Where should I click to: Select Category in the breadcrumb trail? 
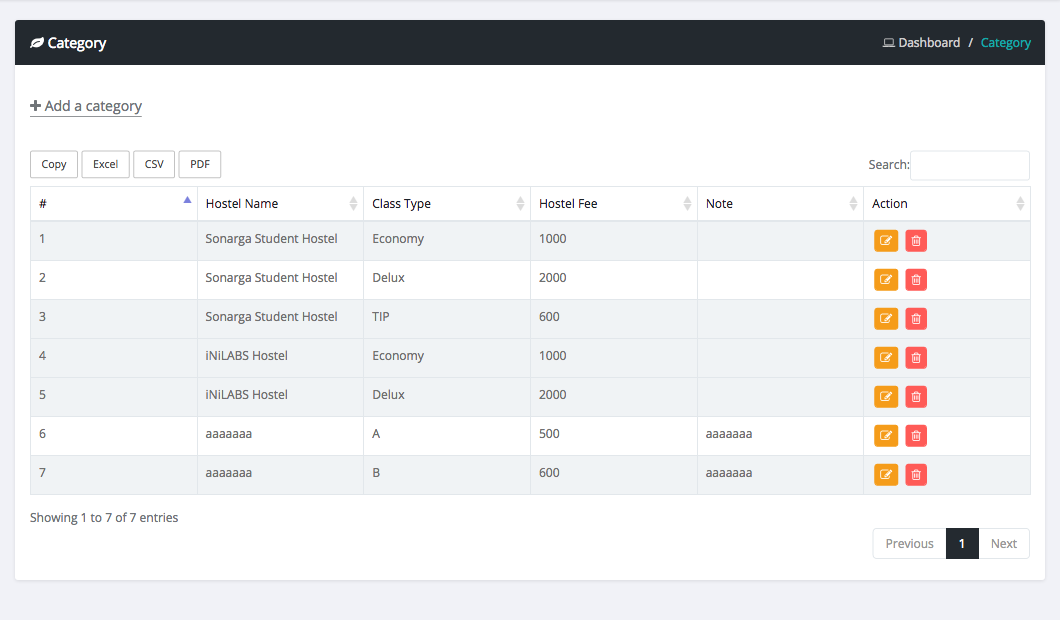pyautogui.click(x=1005, y=42)
